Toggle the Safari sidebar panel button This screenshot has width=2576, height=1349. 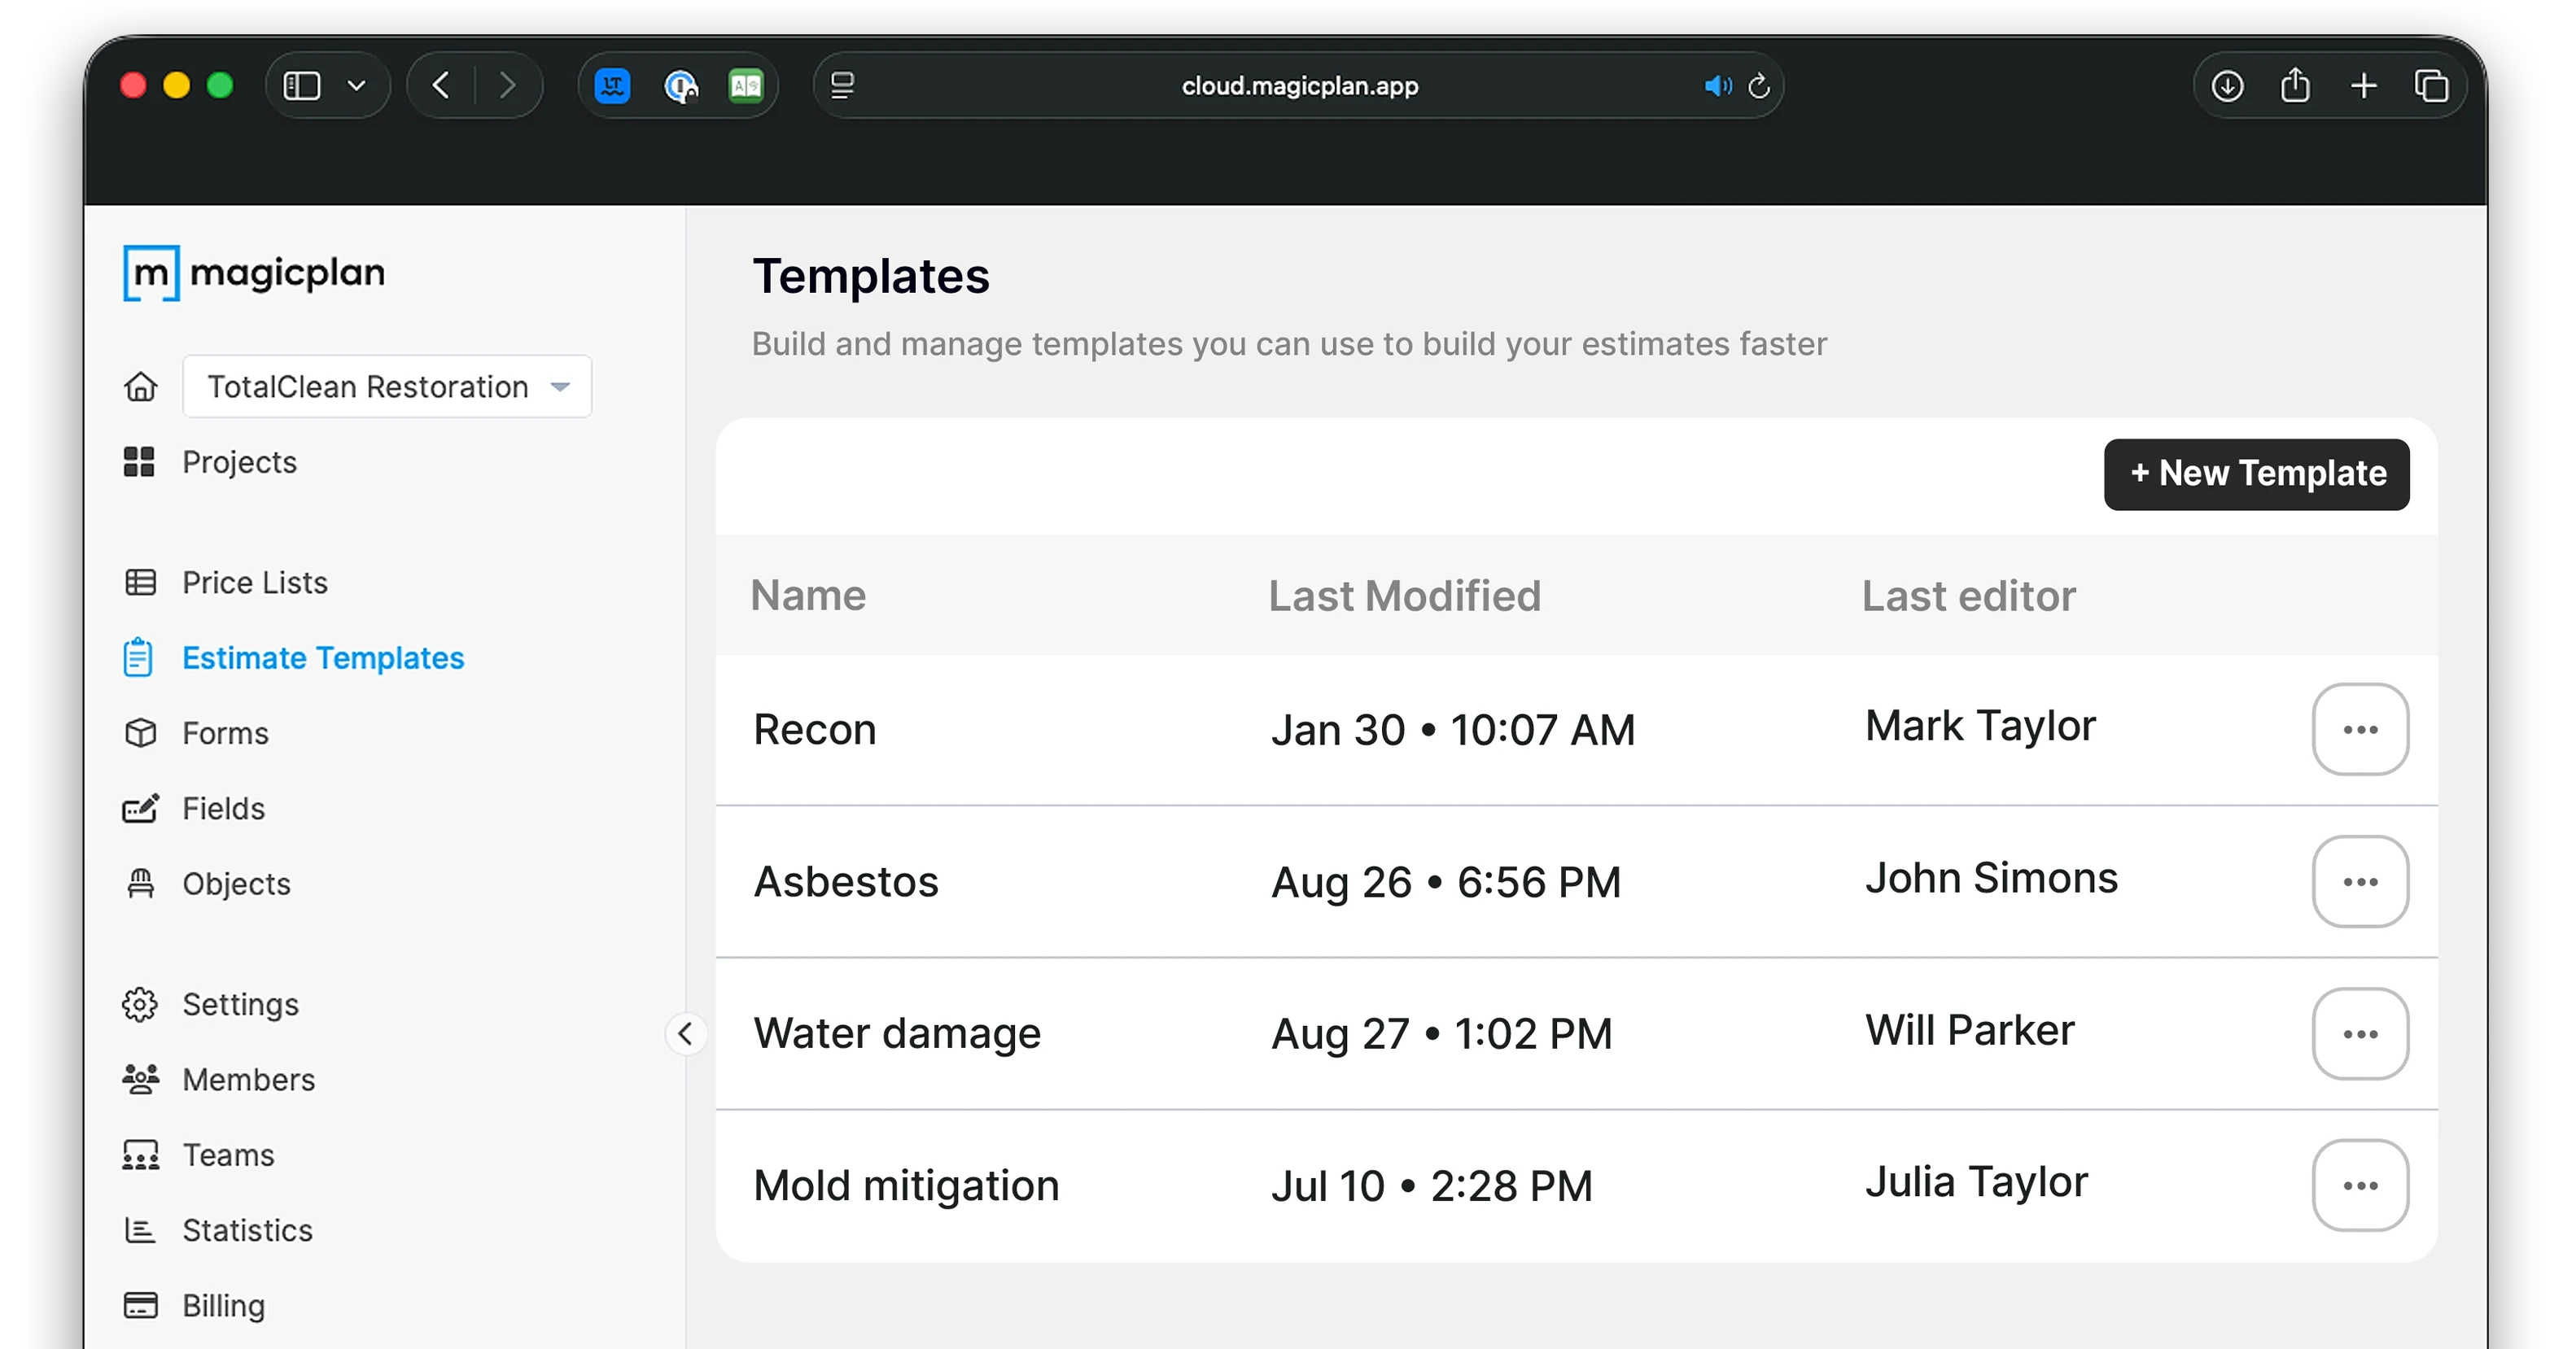301,86
